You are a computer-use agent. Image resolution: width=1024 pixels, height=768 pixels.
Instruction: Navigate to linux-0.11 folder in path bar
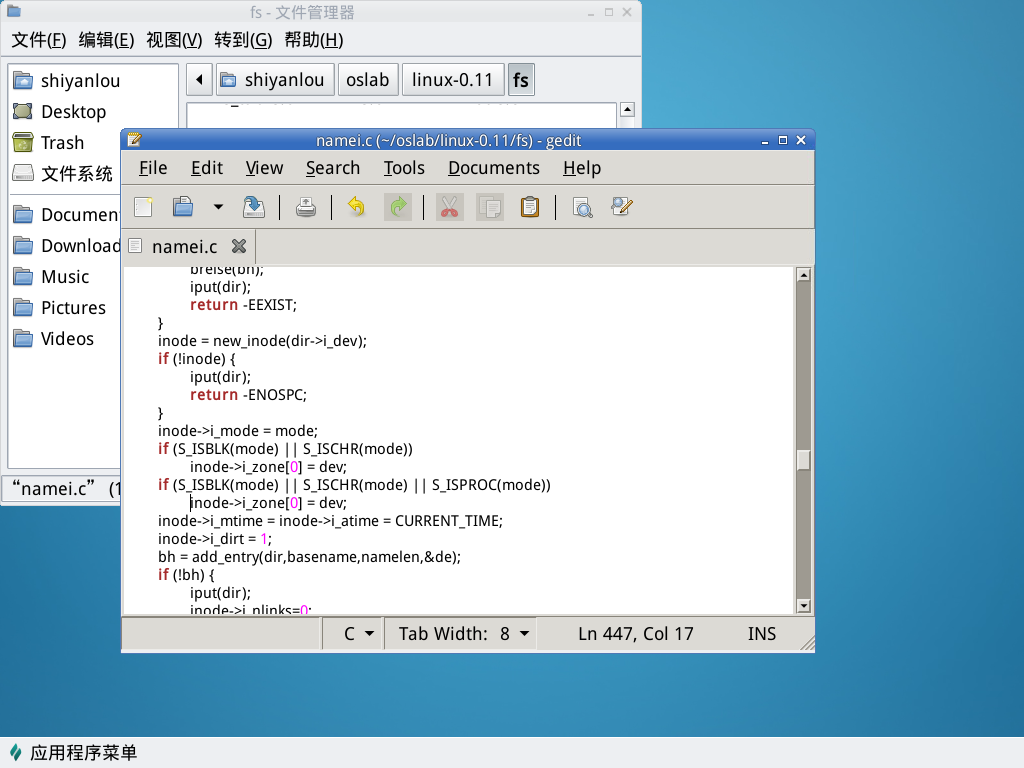[x=452, y=80]
